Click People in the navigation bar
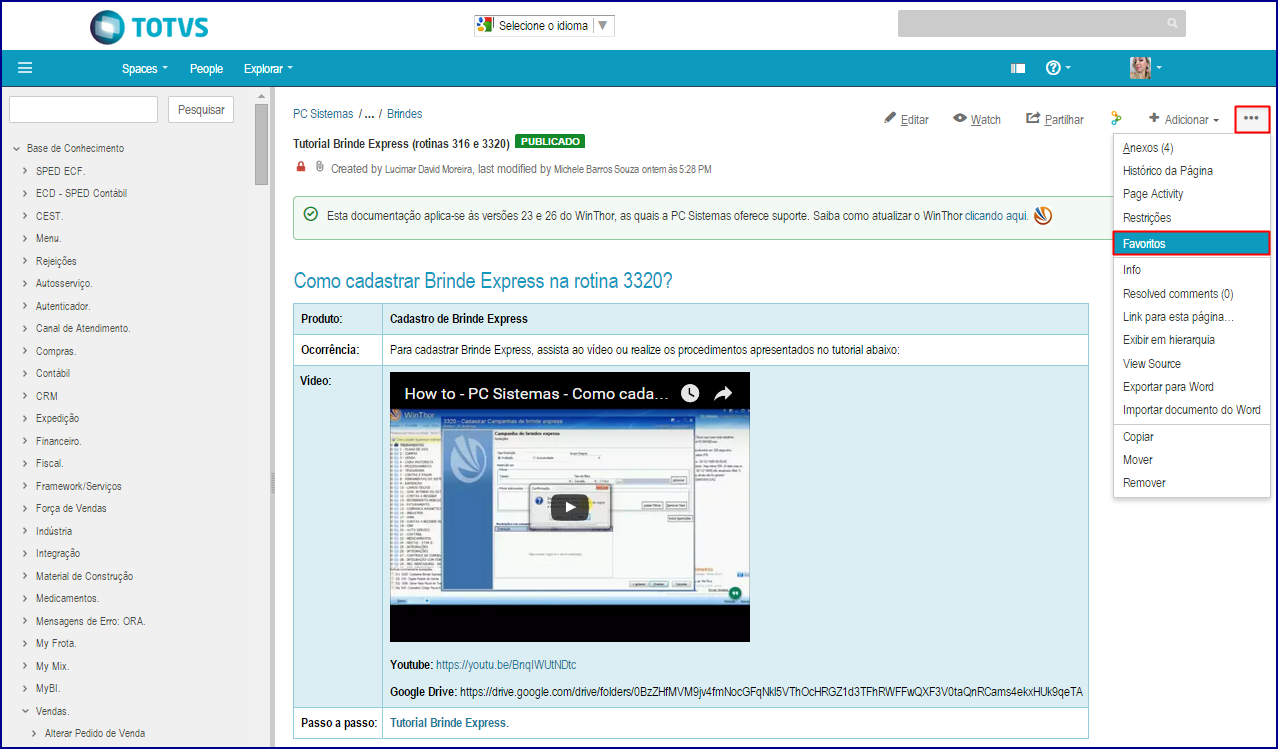Image resolution: width=1278 pixels, height=749 pixels. tap(206, 69)
